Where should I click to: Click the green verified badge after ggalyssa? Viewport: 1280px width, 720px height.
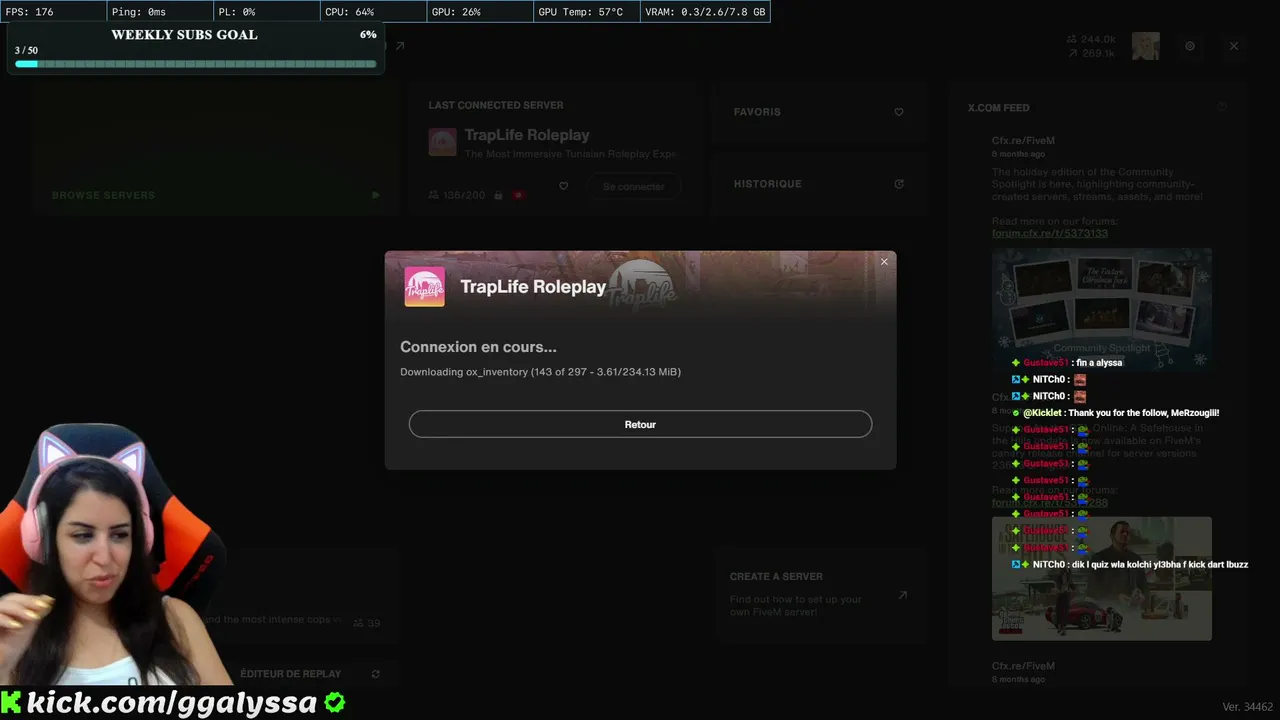(x=335, y=702)
